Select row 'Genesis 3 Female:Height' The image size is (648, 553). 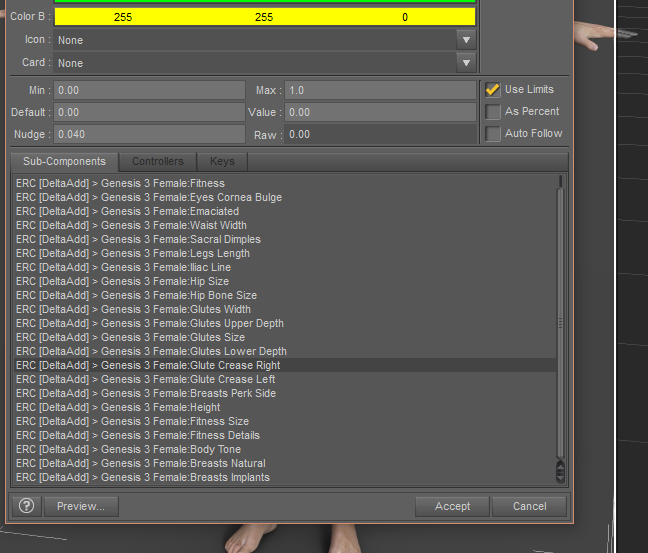tap(285, 408)
